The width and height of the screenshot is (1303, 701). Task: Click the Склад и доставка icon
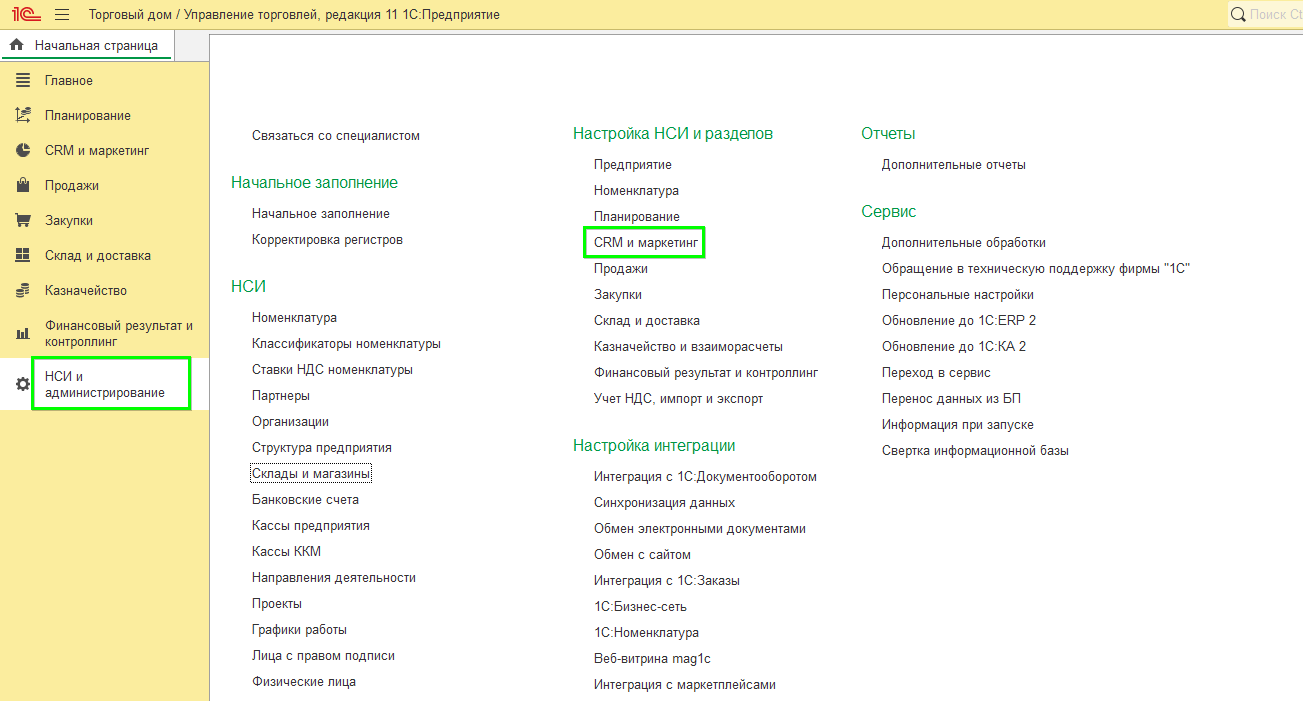[23, 255]
